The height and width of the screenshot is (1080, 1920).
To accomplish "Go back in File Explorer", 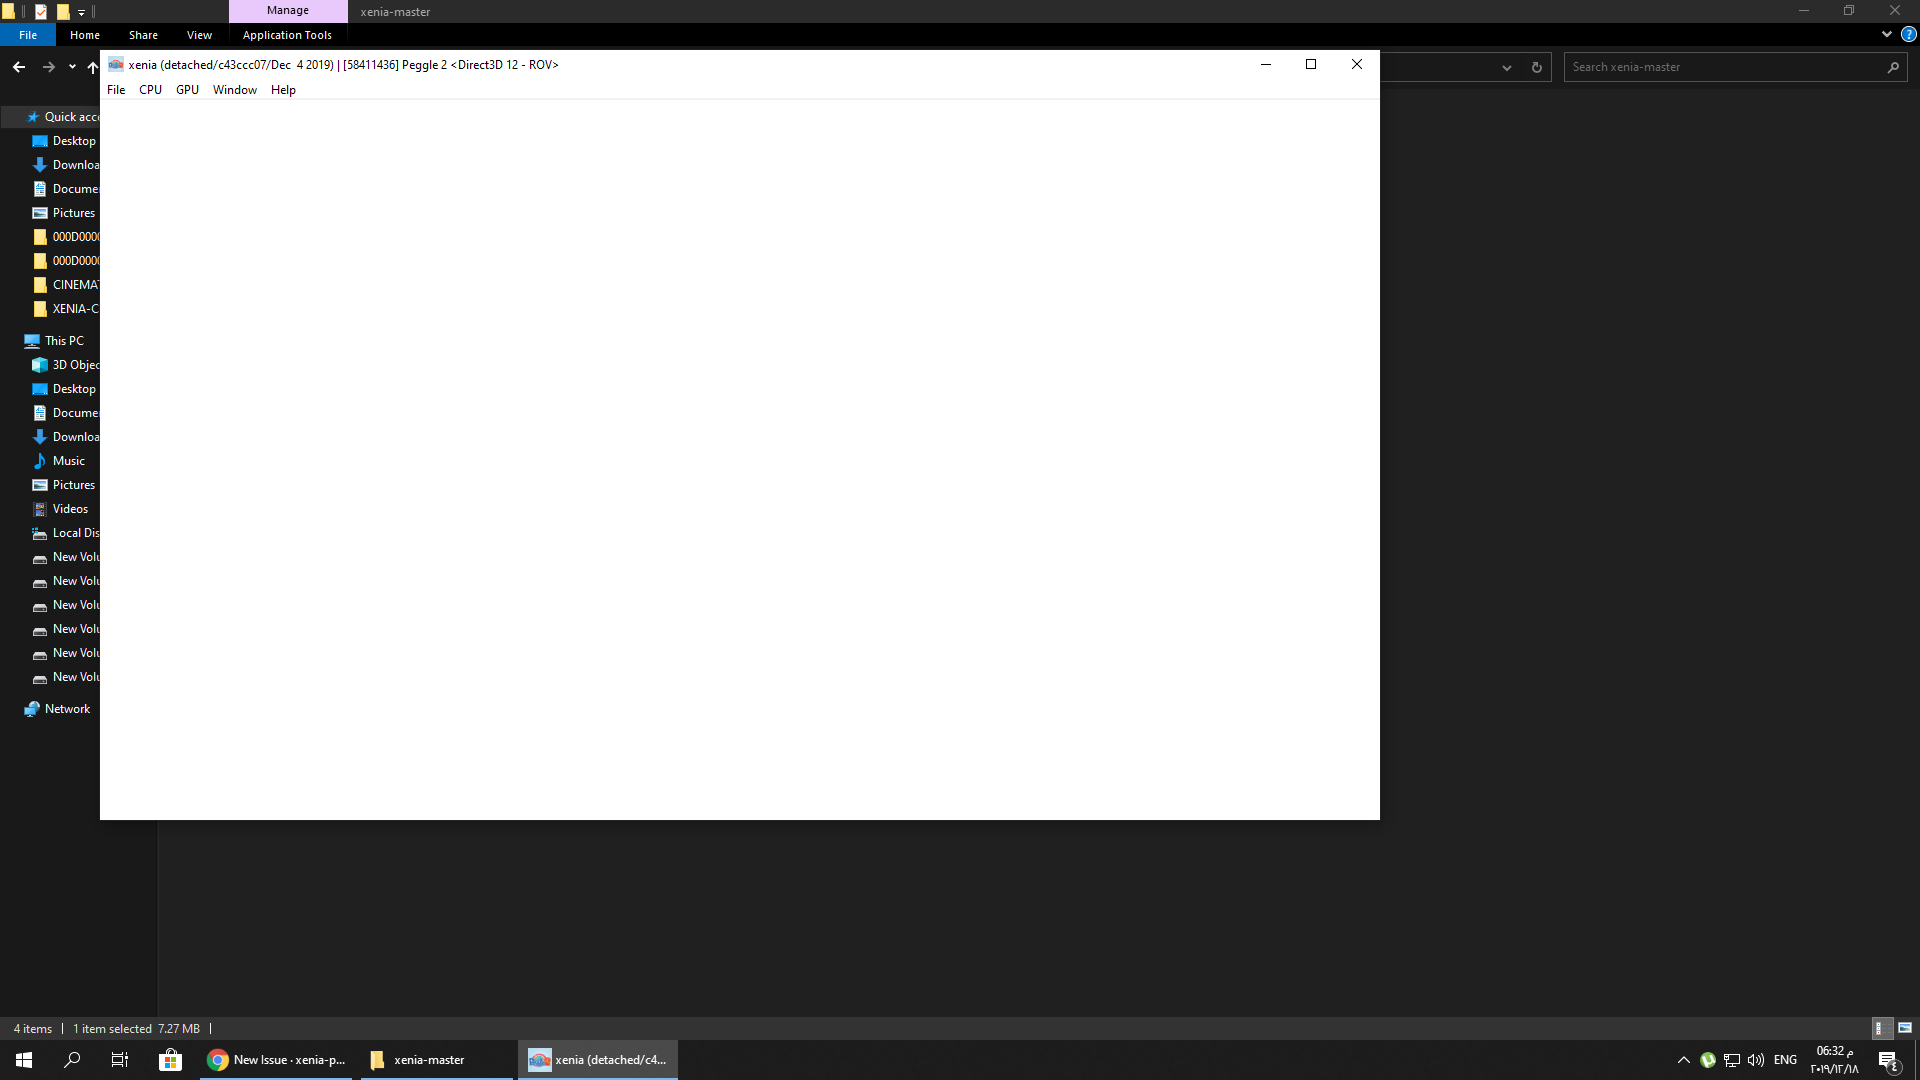I will (x=19, y=67).
